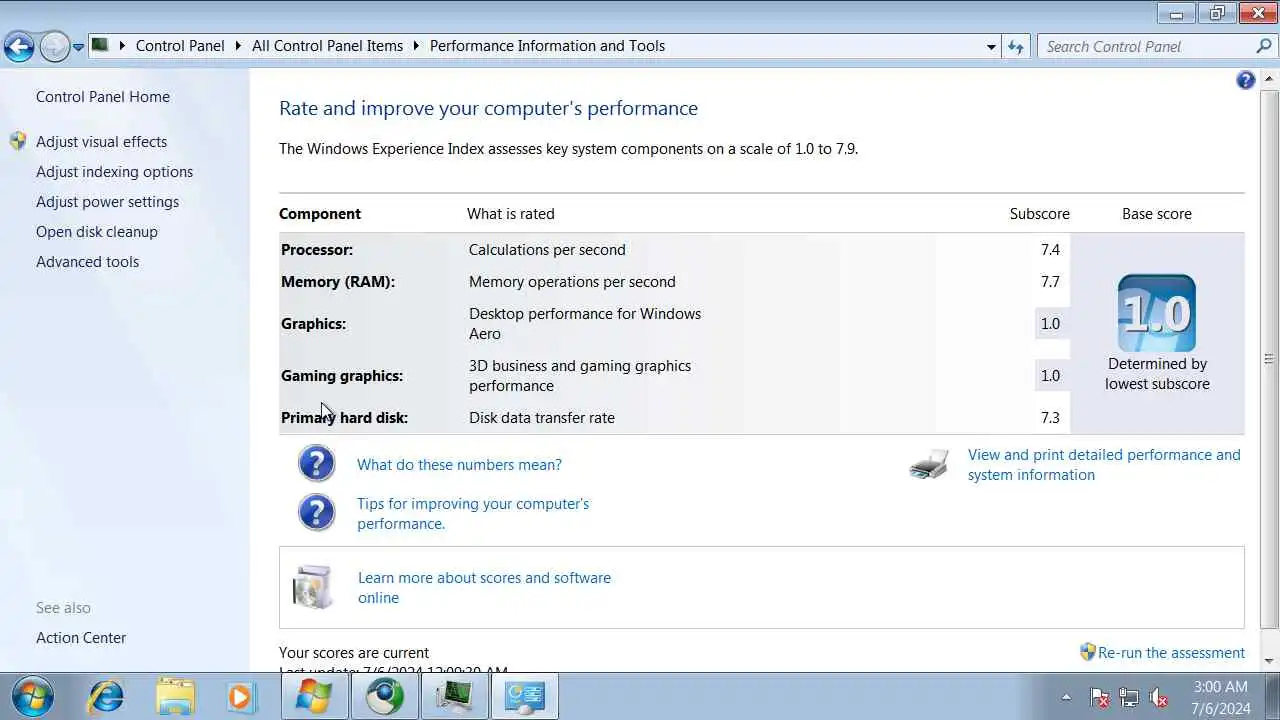Expand the arrow before Control Panel breadcrumb
The image size is (1280, 720).
point(123,46)
